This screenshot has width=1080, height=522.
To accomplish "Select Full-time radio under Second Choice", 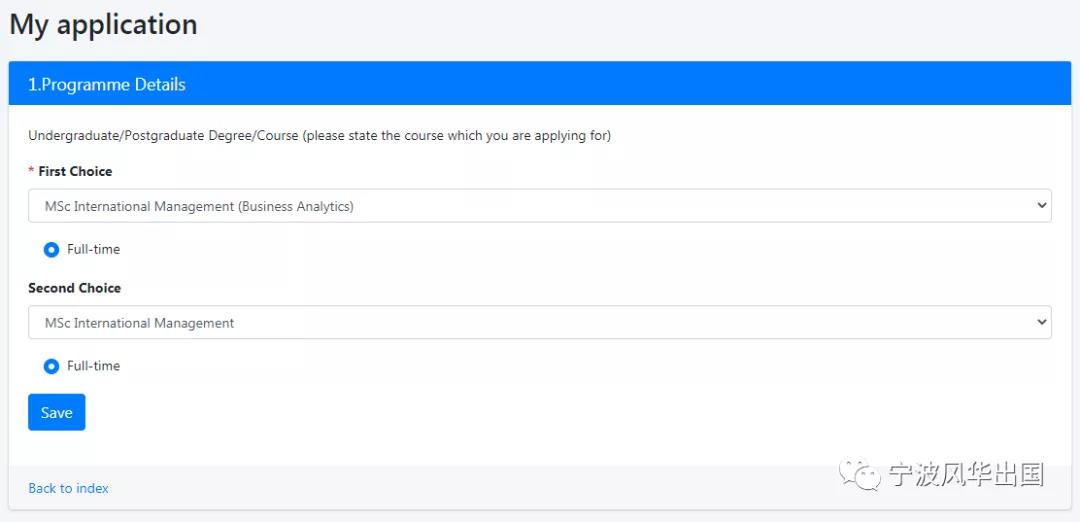I will pos(51,366).
